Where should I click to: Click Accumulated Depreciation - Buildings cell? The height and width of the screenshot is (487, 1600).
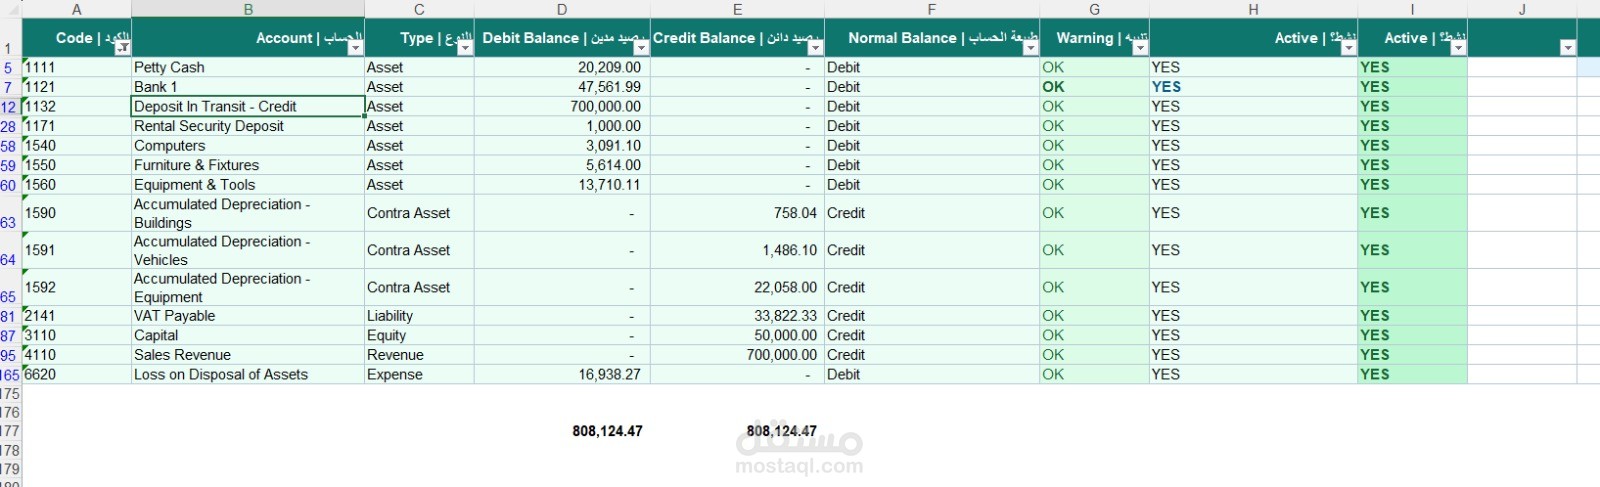248,213
